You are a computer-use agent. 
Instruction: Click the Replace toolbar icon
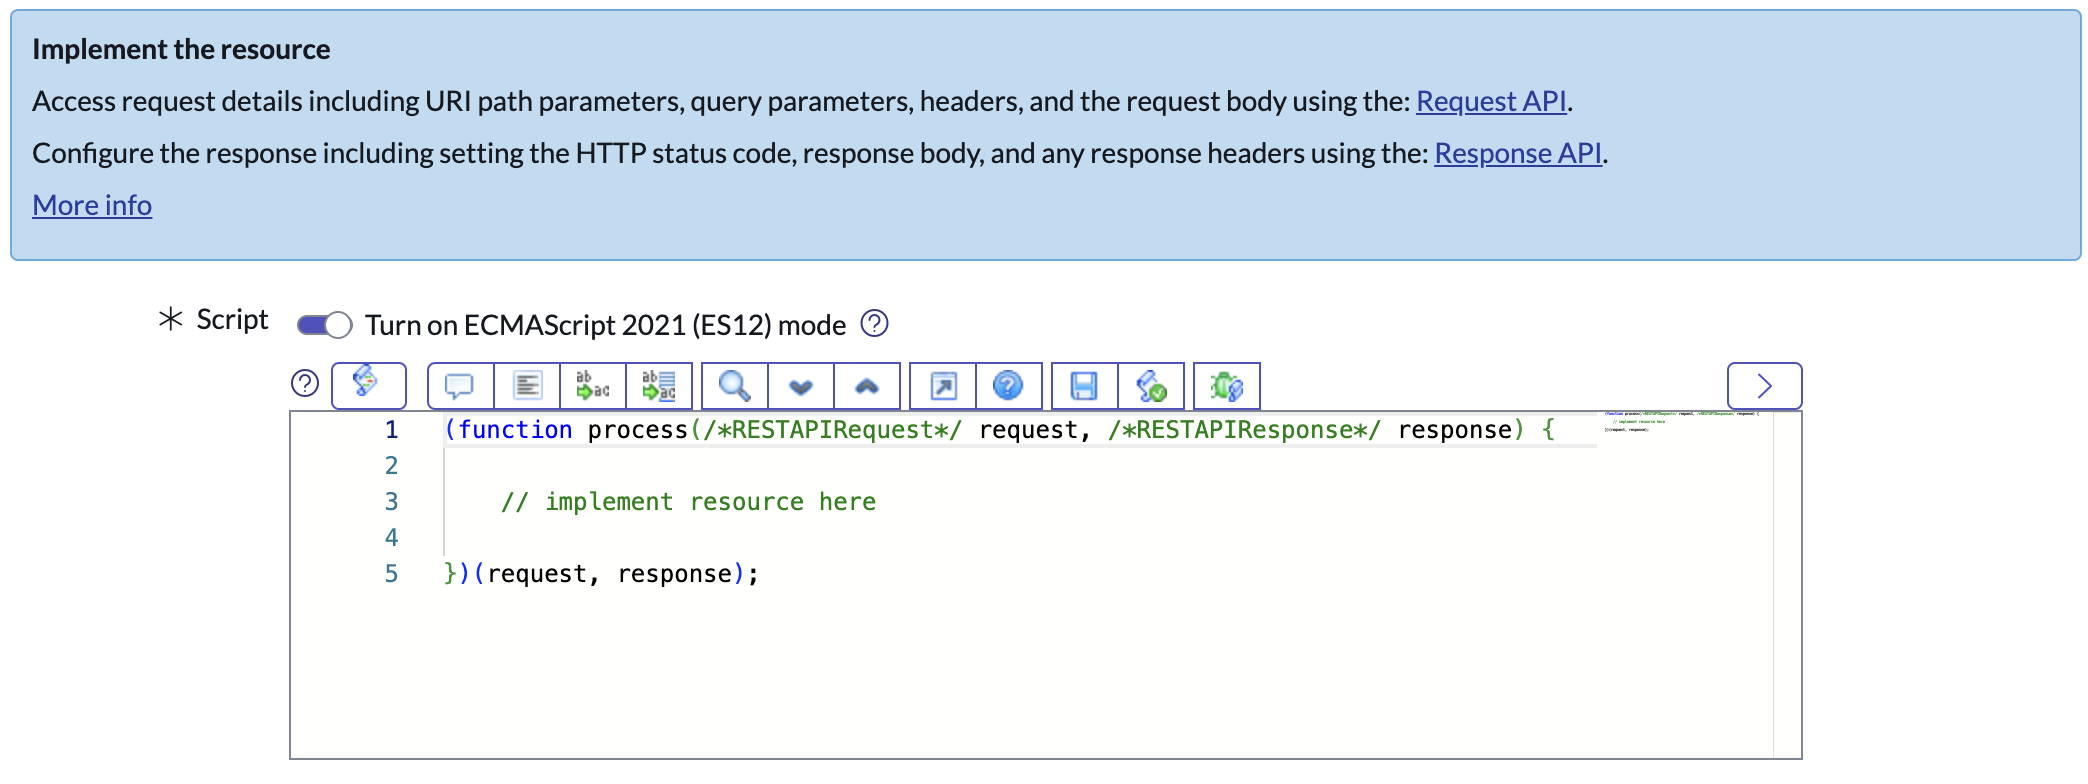(x=593, y=386)
